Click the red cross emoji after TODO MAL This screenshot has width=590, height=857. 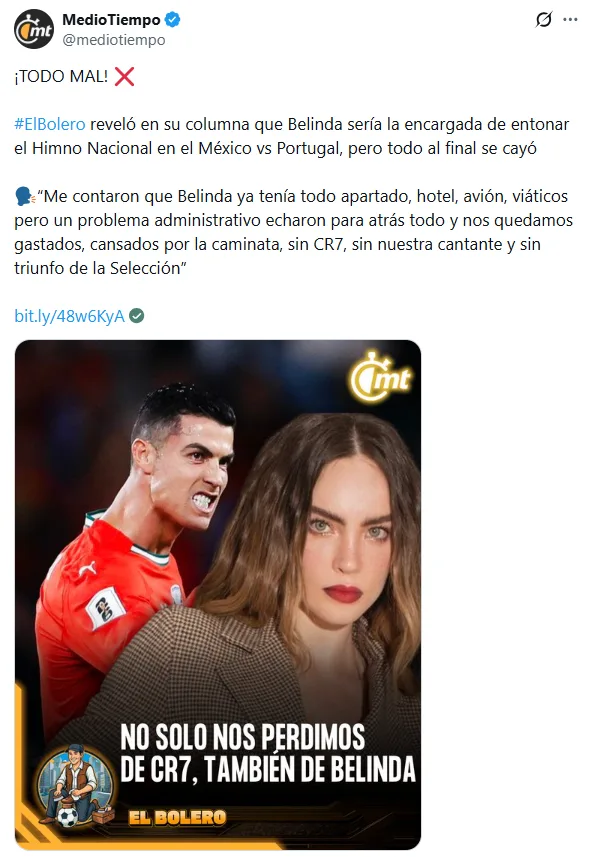(x=125, y=77)
